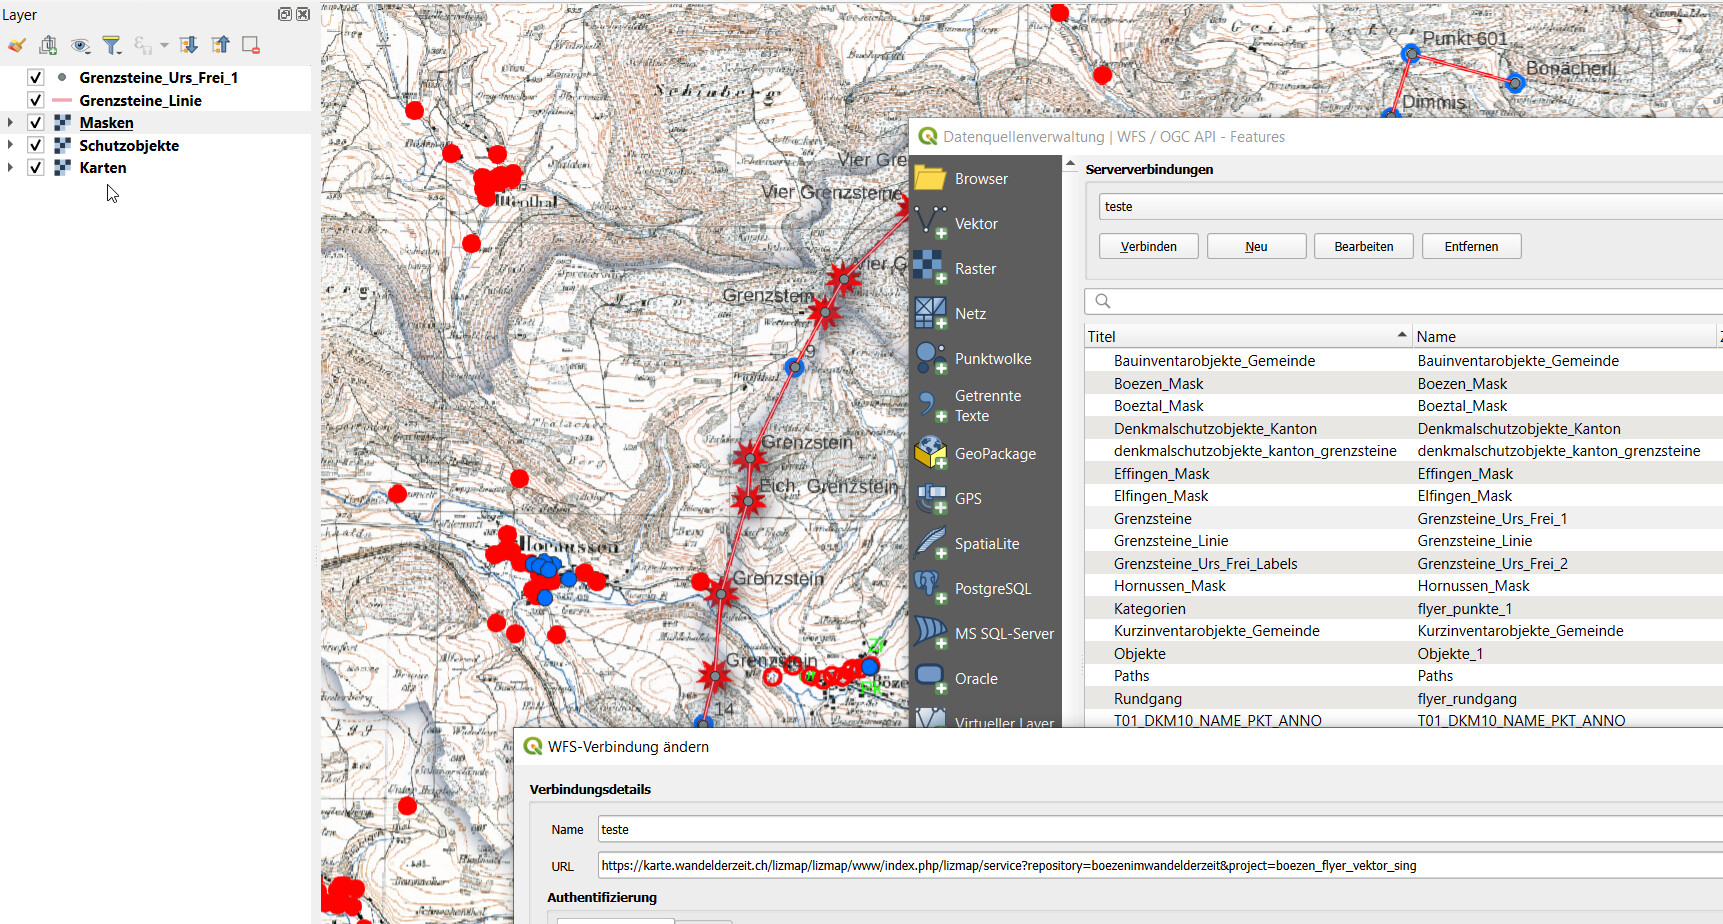Toggle visibility of the Grenzsteine_Linie layer
This screenshot has width=1723, height=924.
(x=36, y=100)
